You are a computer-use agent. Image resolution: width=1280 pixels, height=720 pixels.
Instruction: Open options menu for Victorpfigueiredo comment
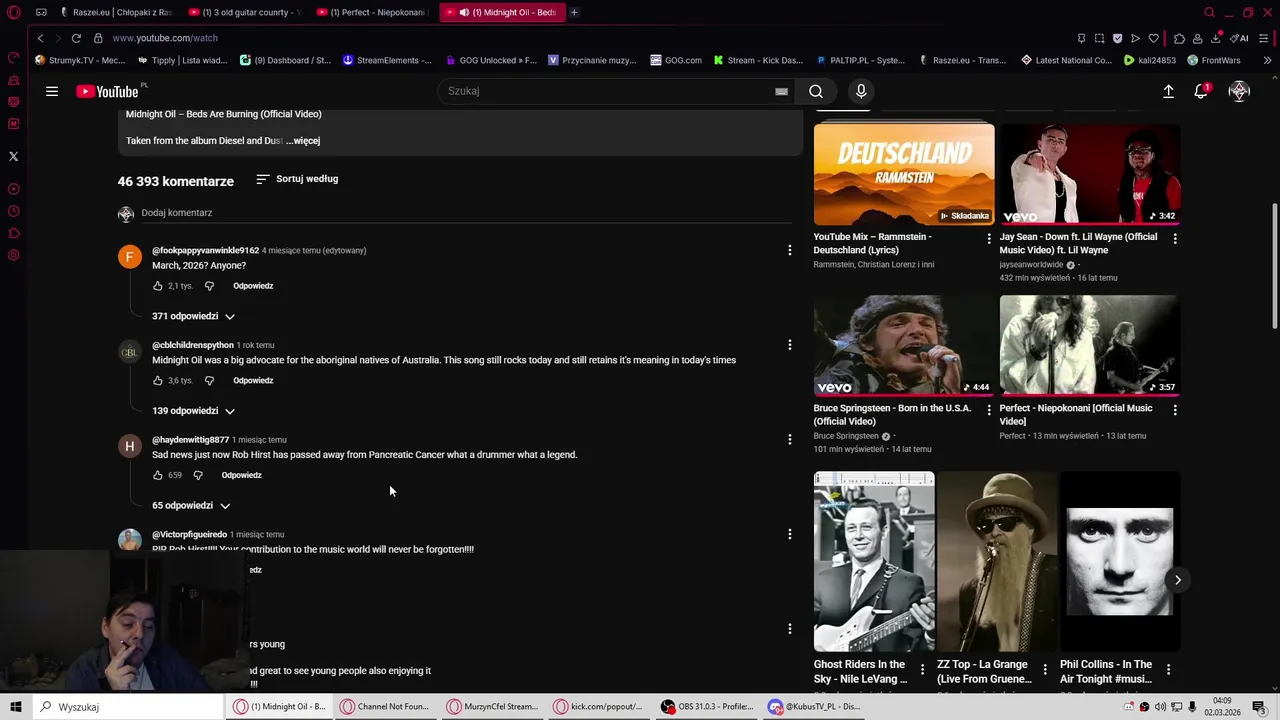click(x=789, y=534)
